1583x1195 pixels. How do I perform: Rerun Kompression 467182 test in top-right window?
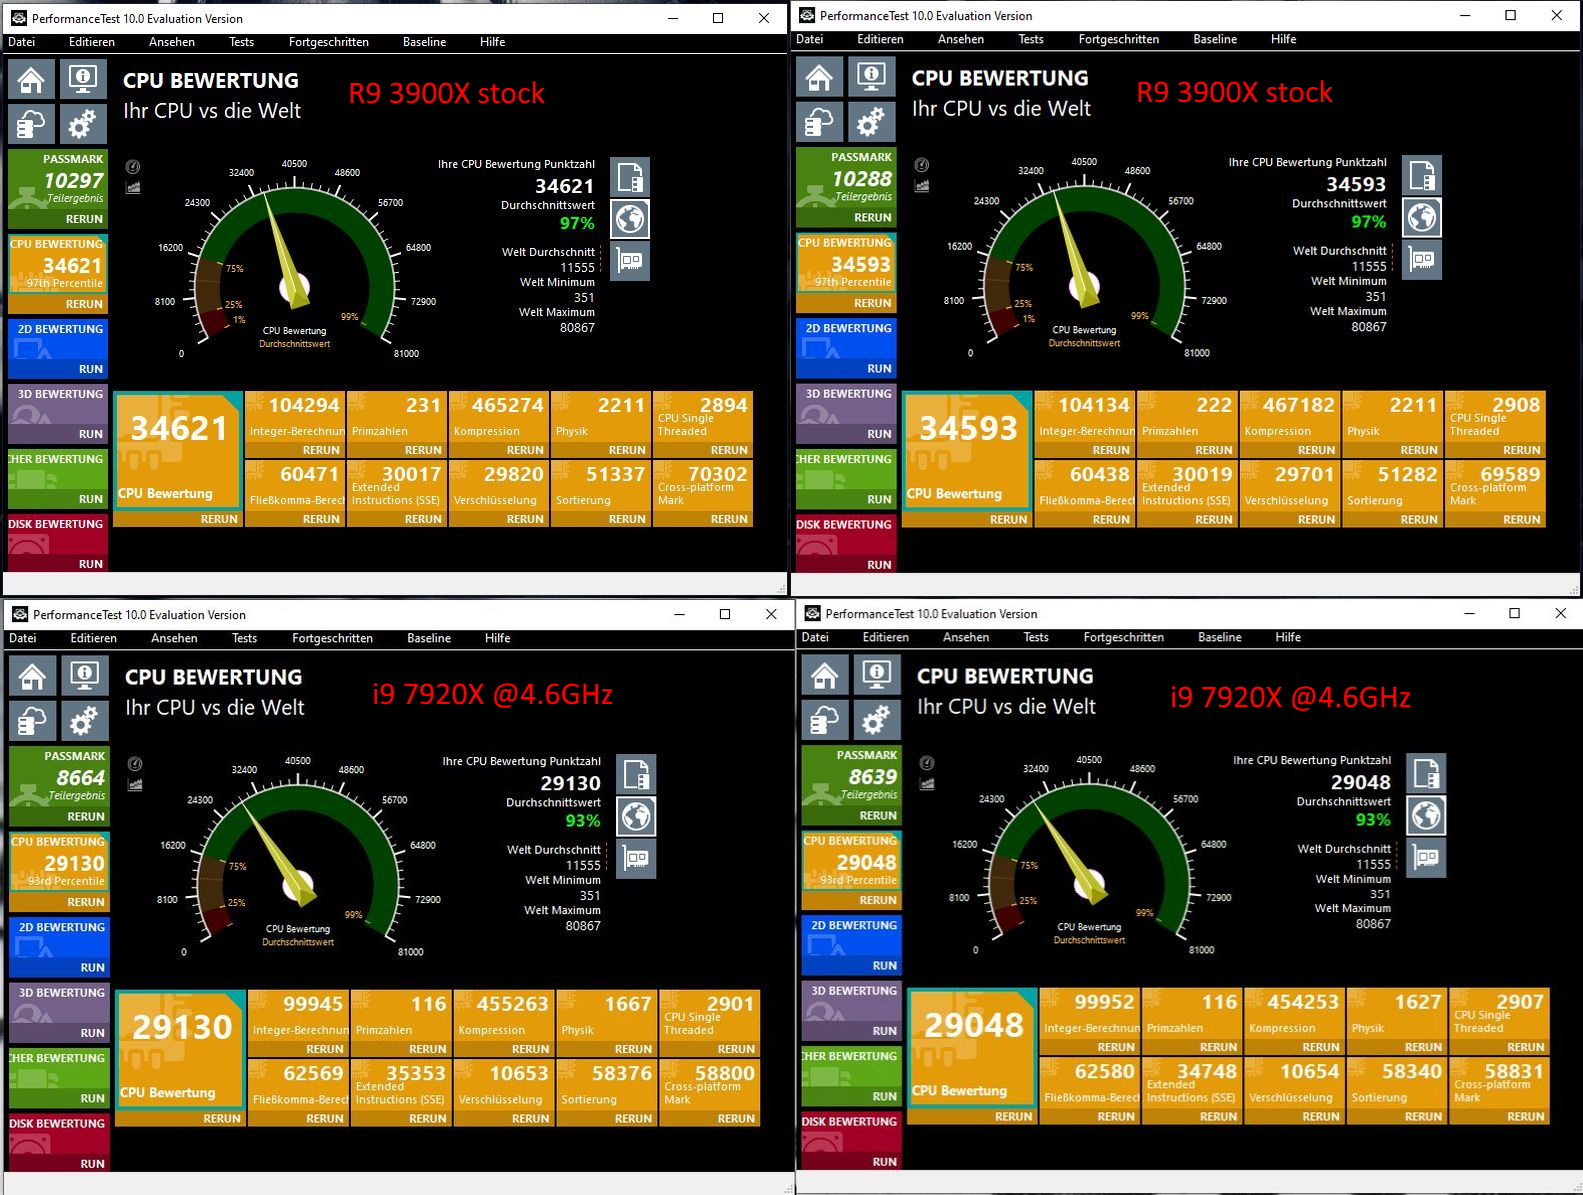pyautogui.click(x=1316, y=450)
